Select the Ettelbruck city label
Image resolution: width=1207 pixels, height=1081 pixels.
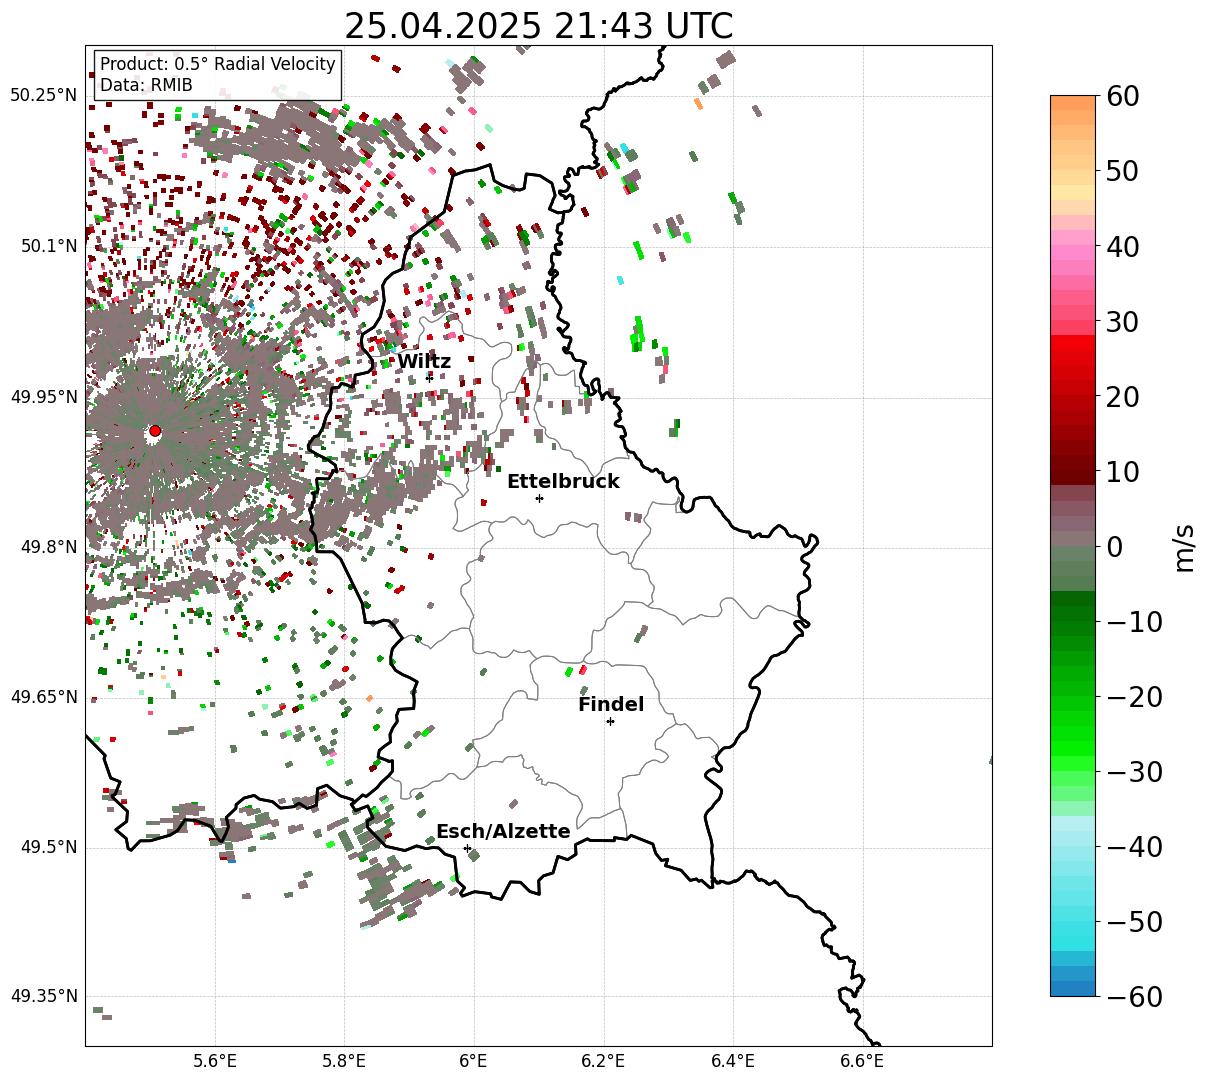click(x=563, y=481)
